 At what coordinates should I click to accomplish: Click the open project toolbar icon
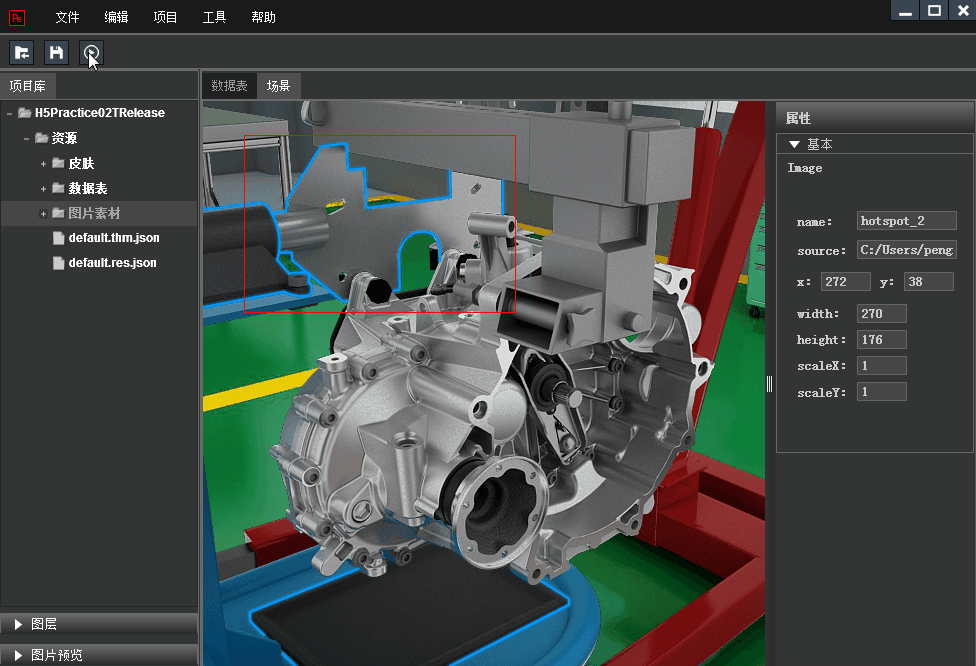click(x=22, y=53)
